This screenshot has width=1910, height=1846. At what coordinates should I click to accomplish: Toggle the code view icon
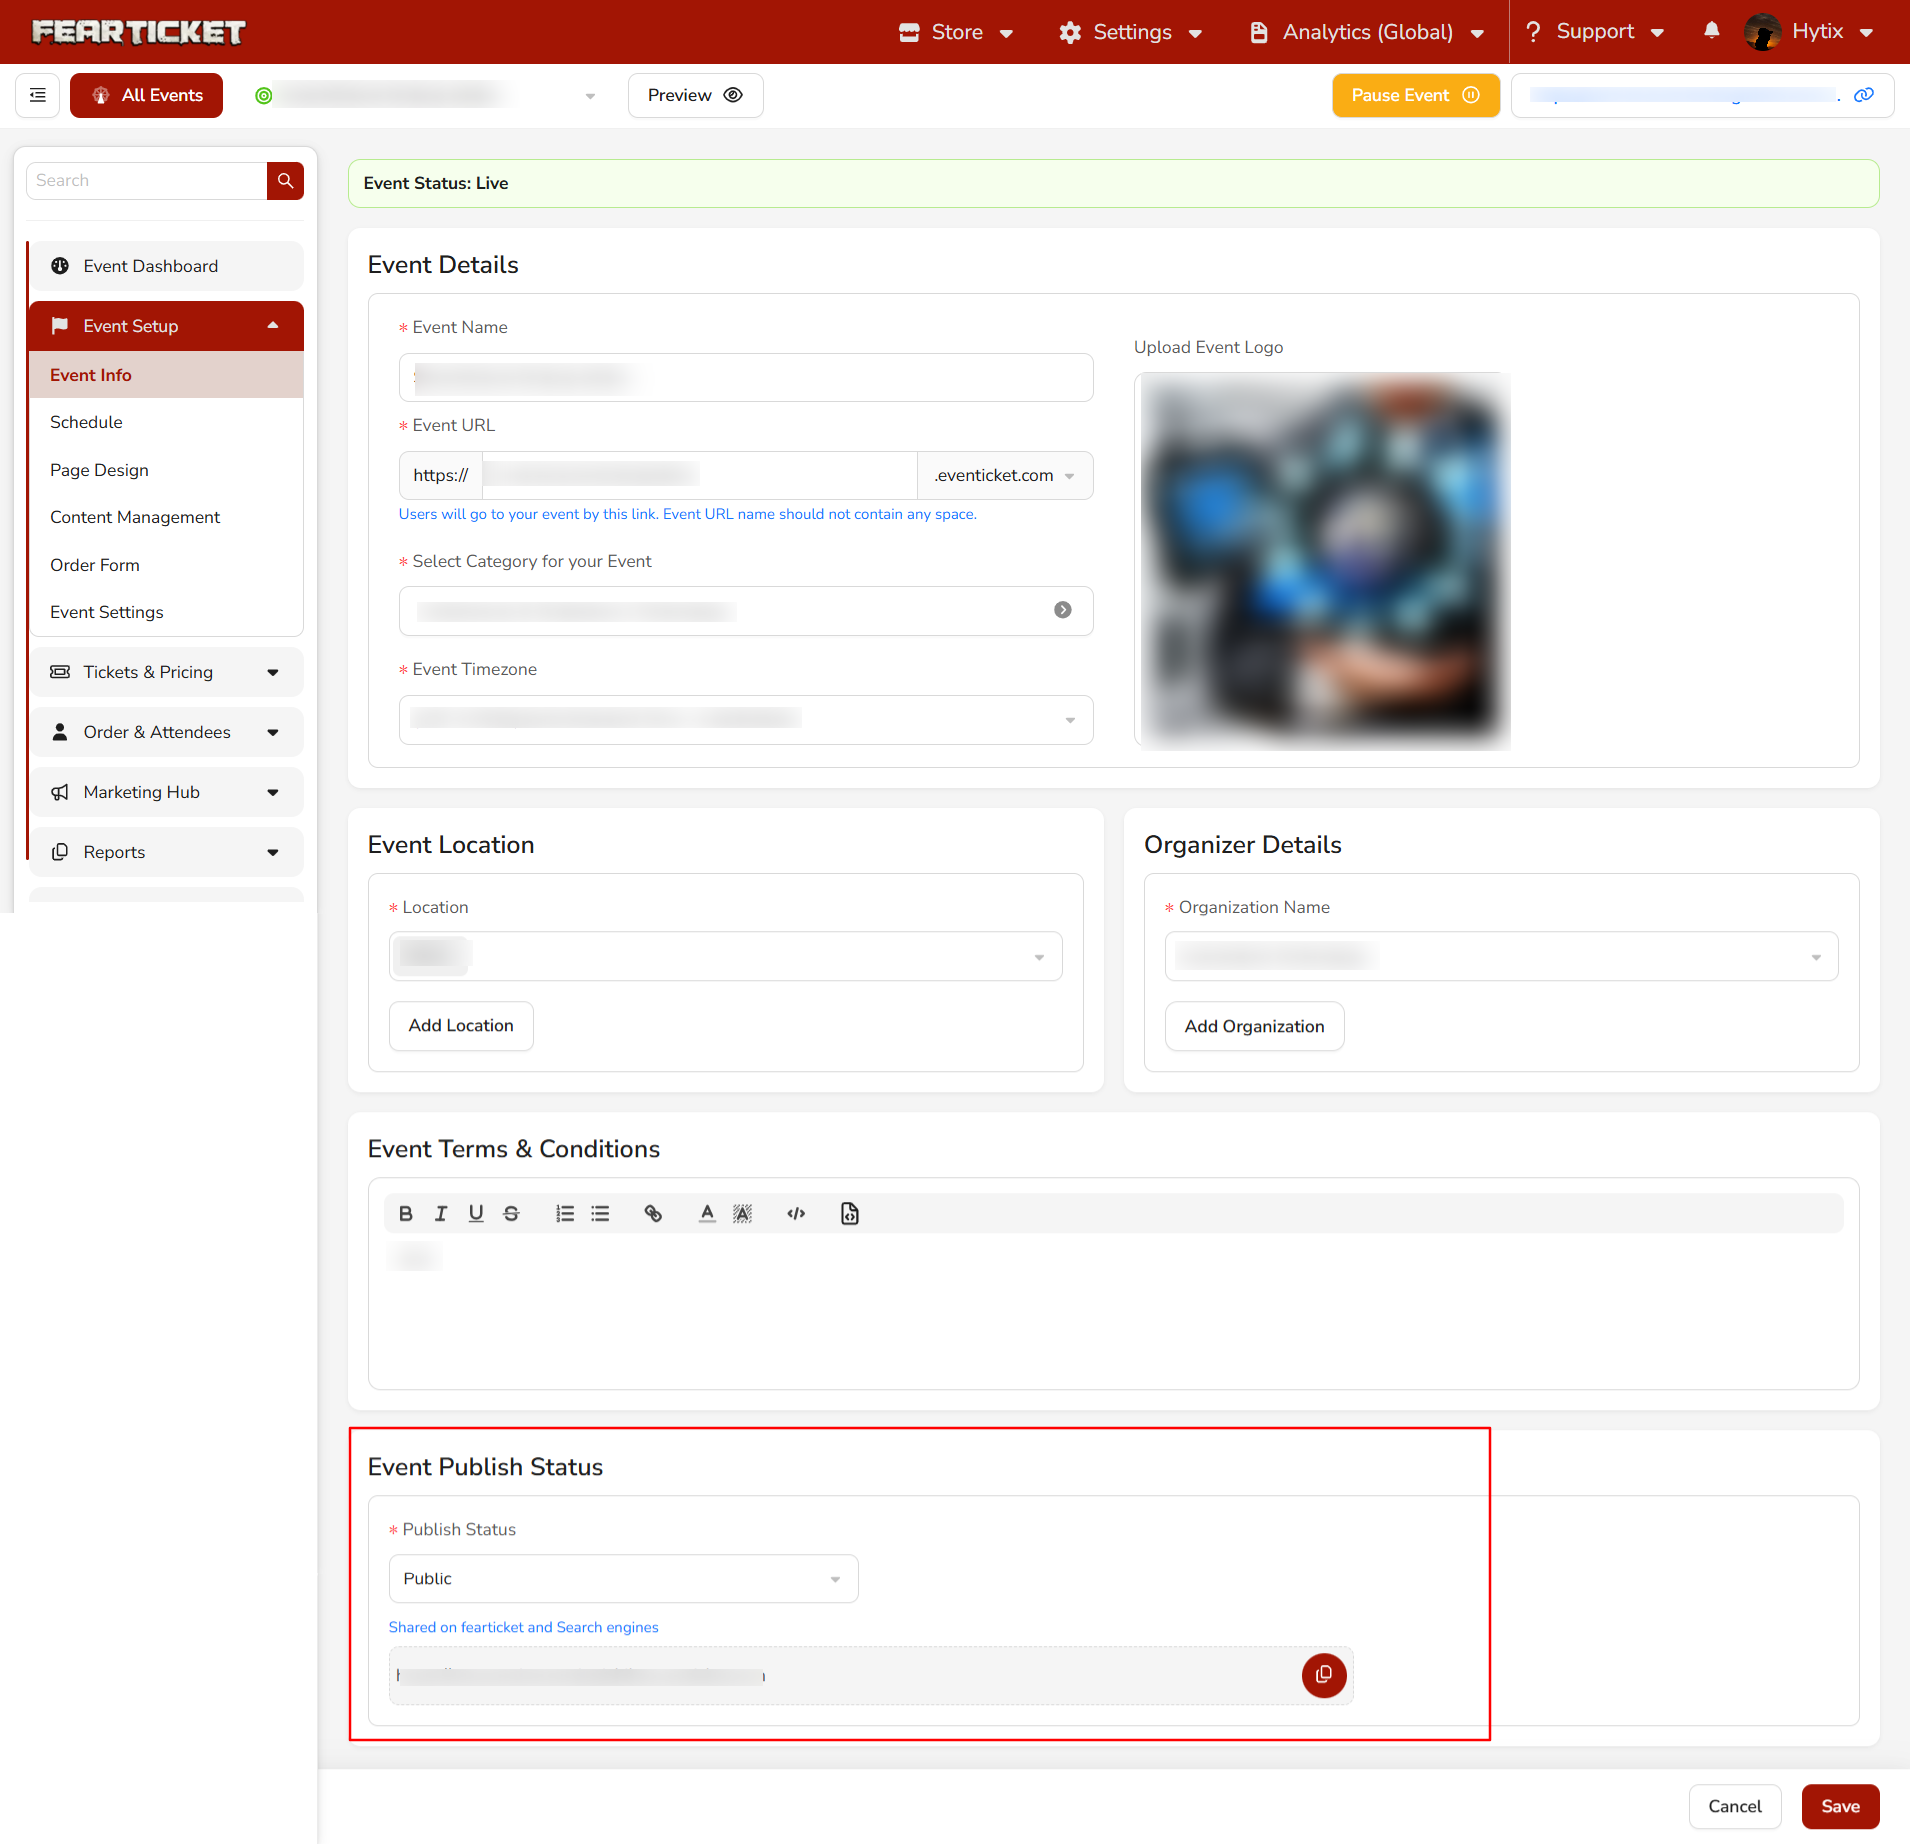(796, 1213)
